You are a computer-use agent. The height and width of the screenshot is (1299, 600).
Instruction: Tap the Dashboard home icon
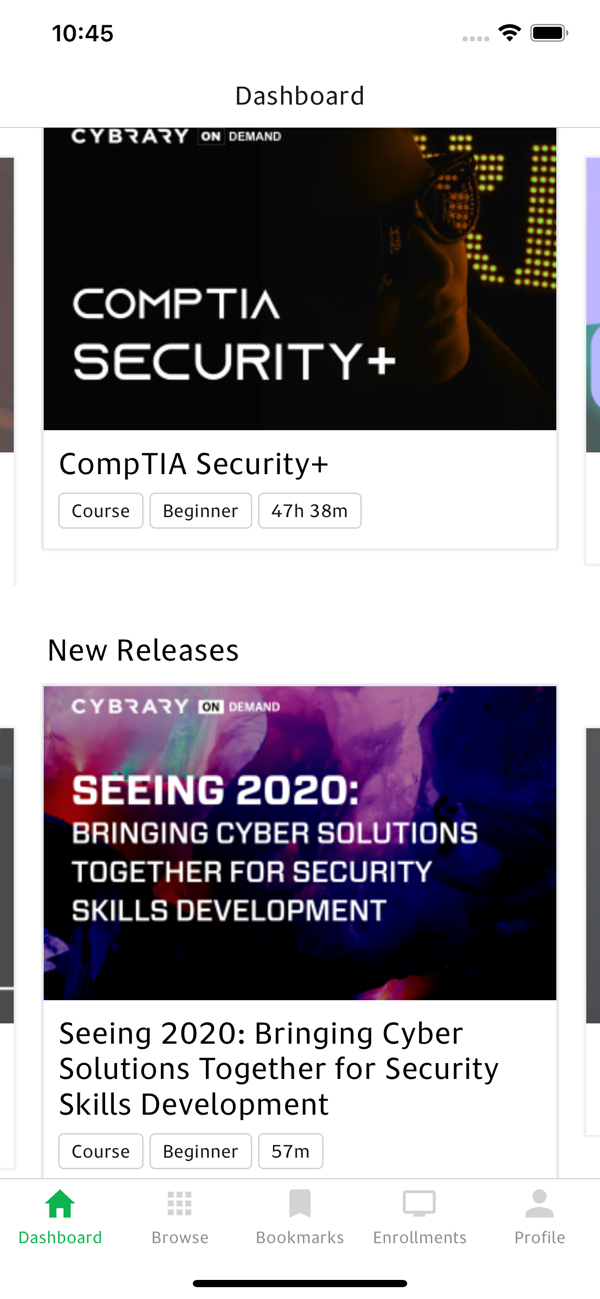point(60,1203)
